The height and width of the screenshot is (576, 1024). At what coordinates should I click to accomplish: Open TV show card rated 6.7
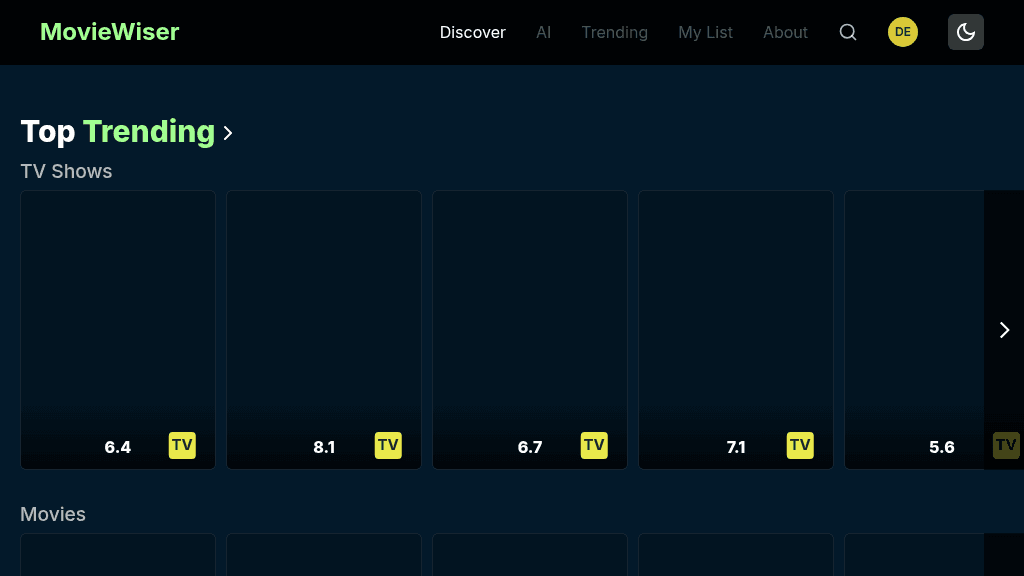(530, 330)
